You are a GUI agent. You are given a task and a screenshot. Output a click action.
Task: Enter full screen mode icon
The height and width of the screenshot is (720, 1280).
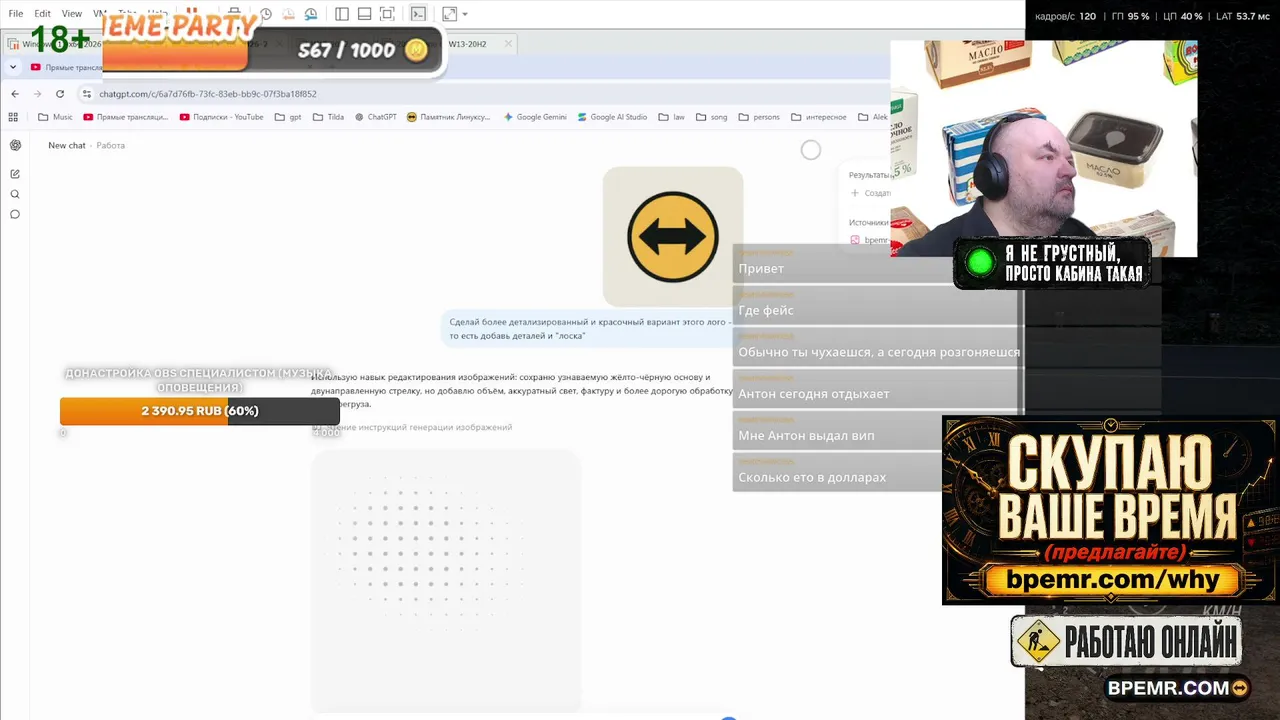coord(387,14)
